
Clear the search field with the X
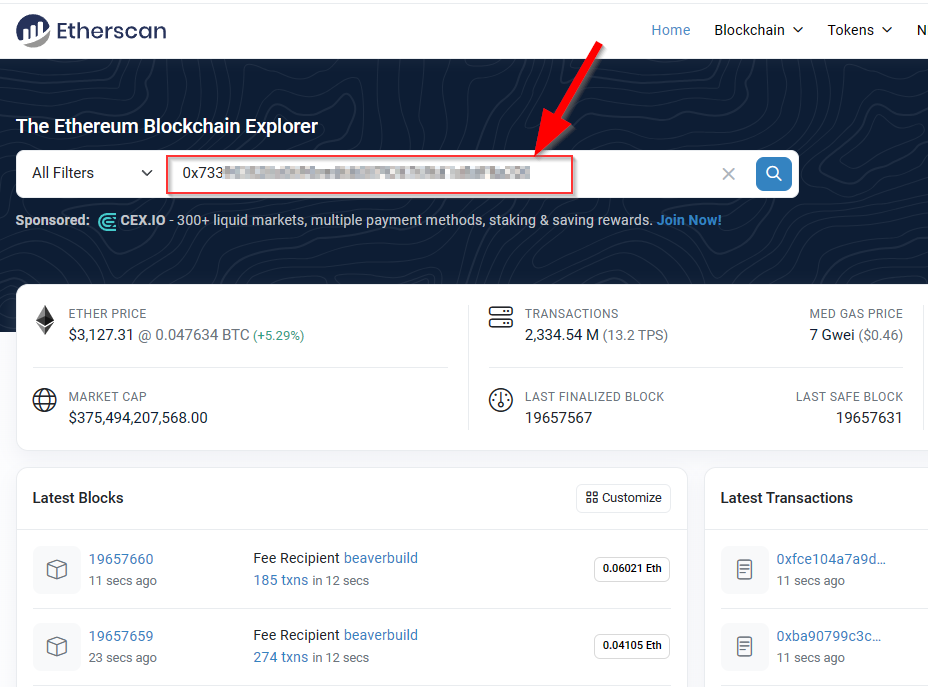[729, 174]
